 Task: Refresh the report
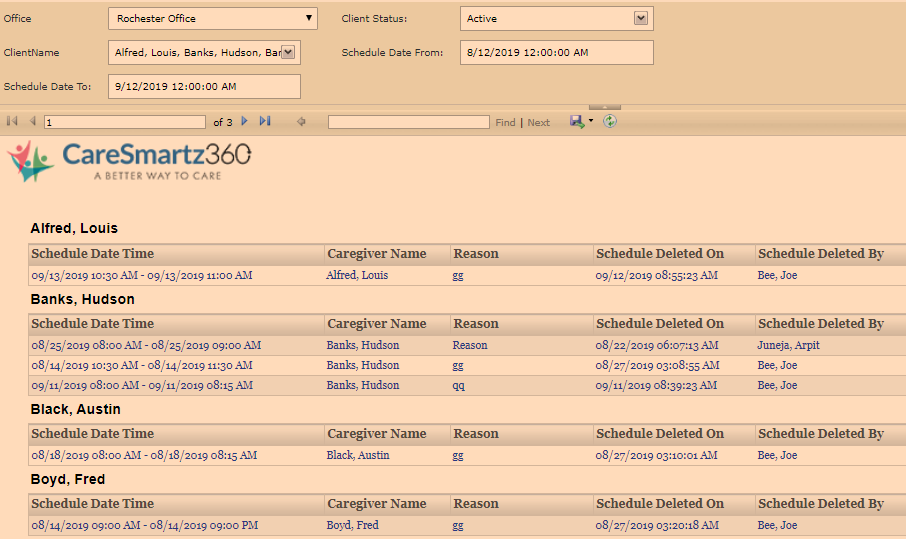point(610,121)
